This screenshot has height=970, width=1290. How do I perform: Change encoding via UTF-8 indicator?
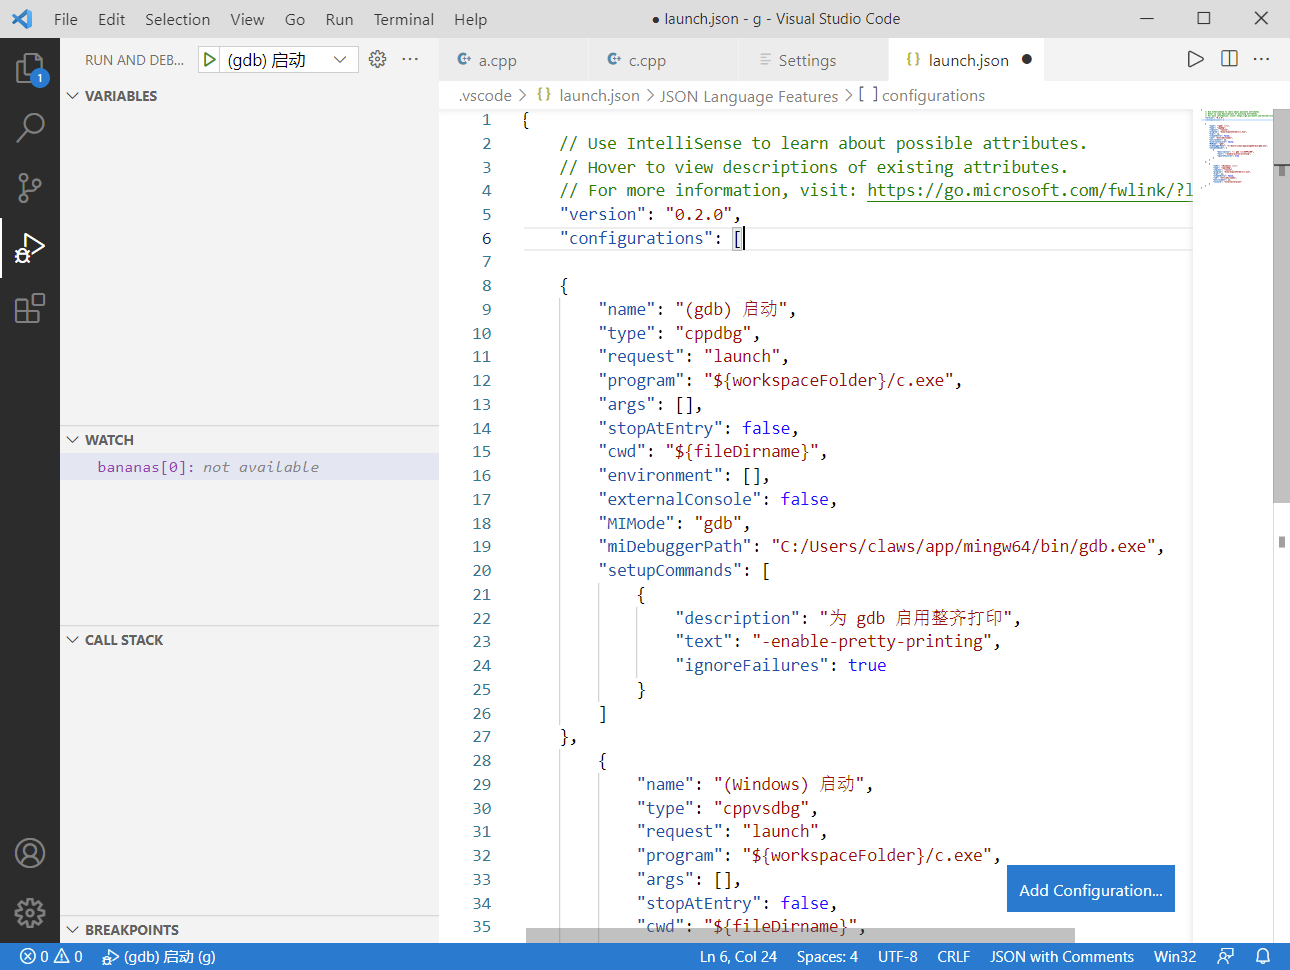[898, 957]
